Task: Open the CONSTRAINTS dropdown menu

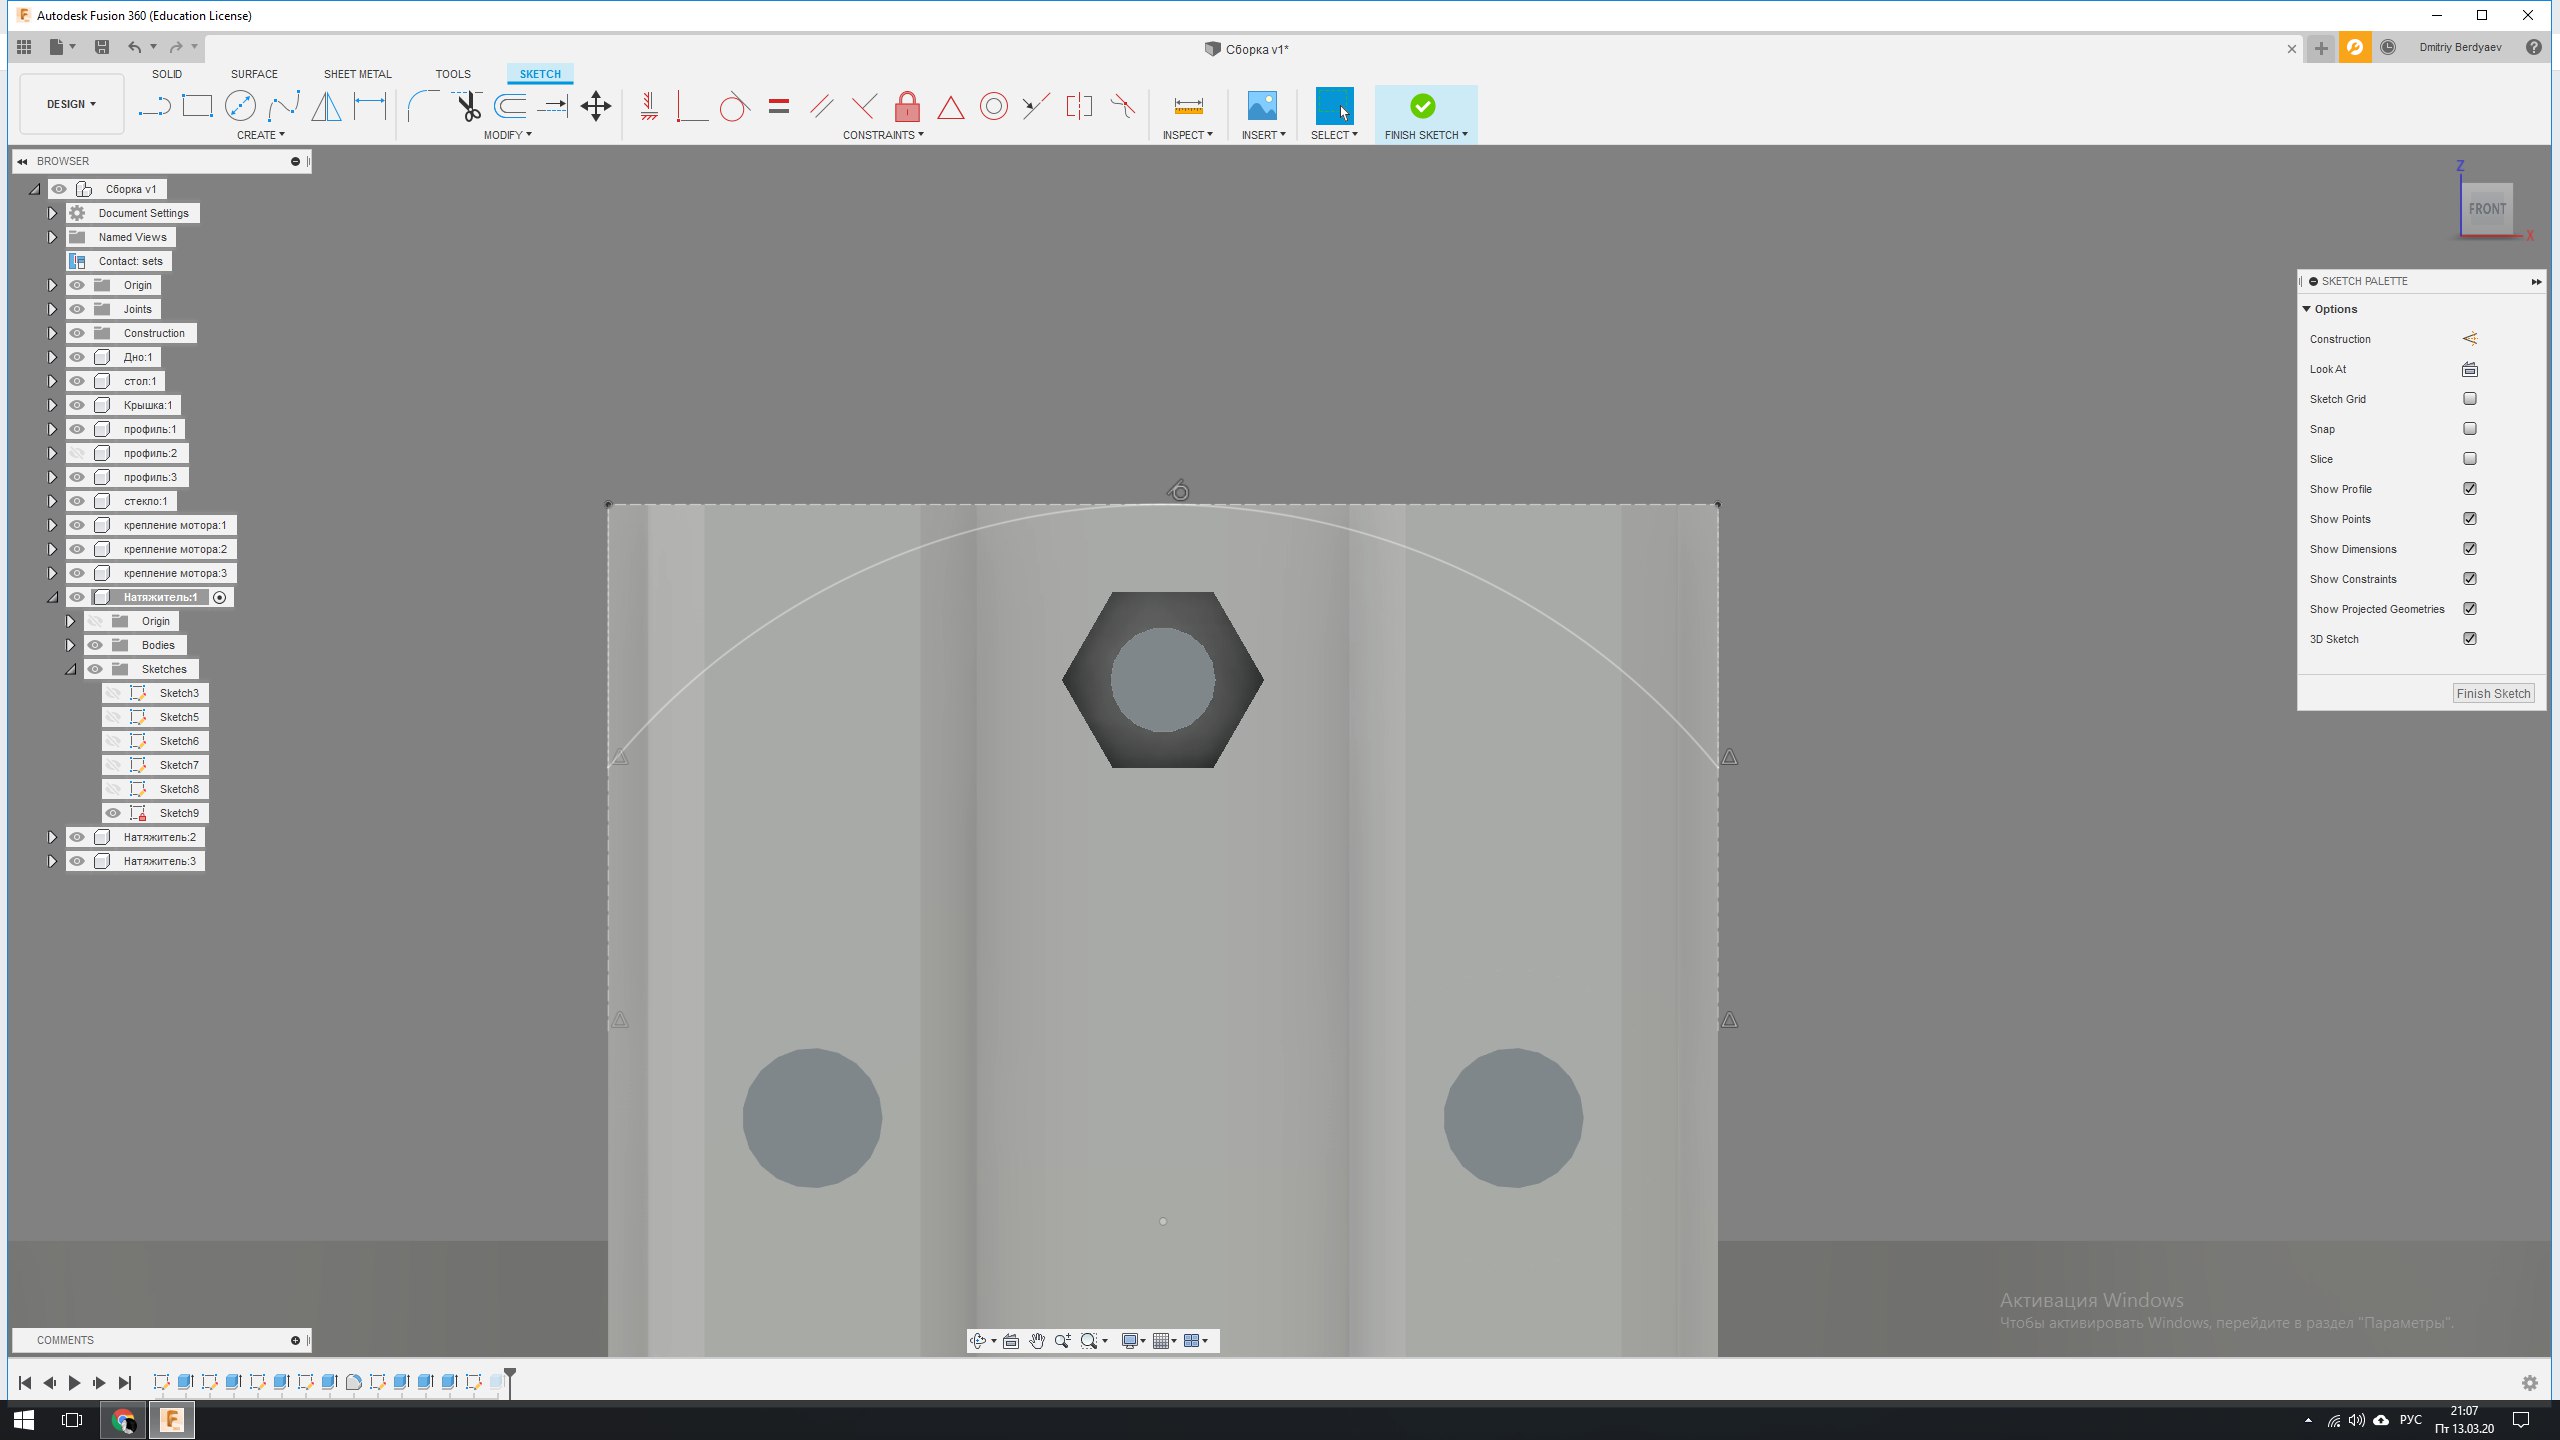Action: [883, 135]
